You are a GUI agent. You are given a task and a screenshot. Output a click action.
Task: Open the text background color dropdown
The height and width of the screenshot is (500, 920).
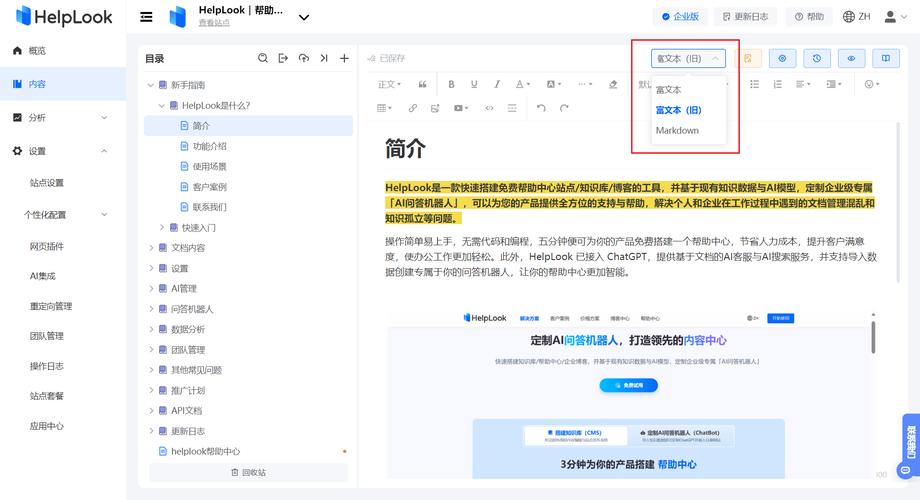click(x=554, y=85)
